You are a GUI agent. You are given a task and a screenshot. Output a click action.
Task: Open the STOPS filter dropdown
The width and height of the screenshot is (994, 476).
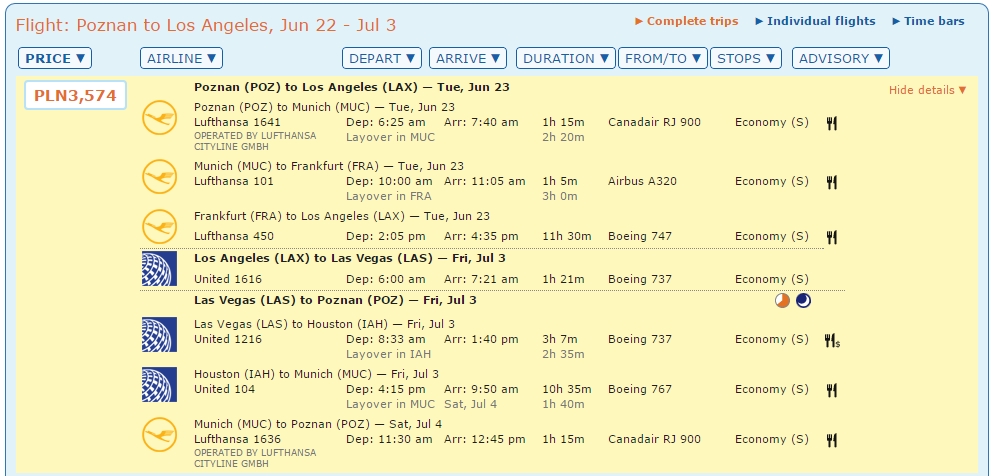click(x=746, y=58)
